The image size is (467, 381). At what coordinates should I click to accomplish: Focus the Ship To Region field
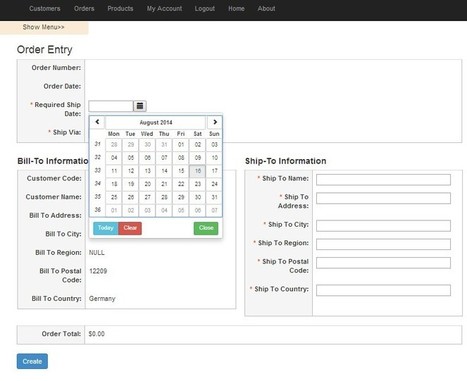(383, 244)
